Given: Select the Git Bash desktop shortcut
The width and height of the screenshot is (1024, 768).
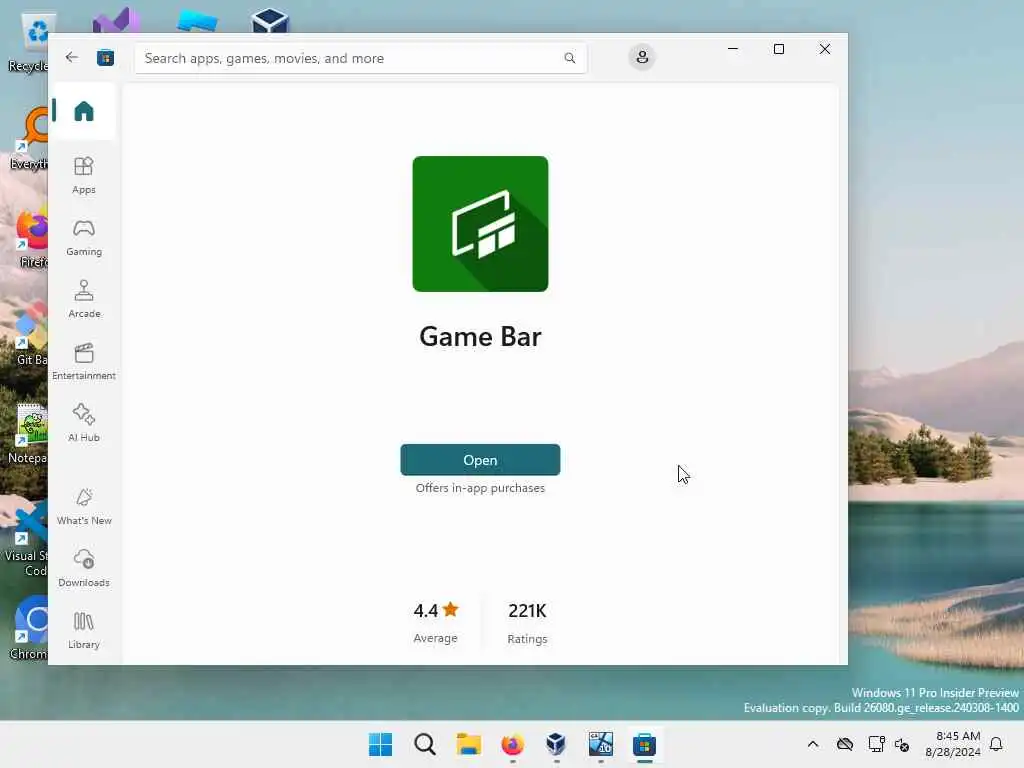Looking at the screenshot, I should 31,337.
